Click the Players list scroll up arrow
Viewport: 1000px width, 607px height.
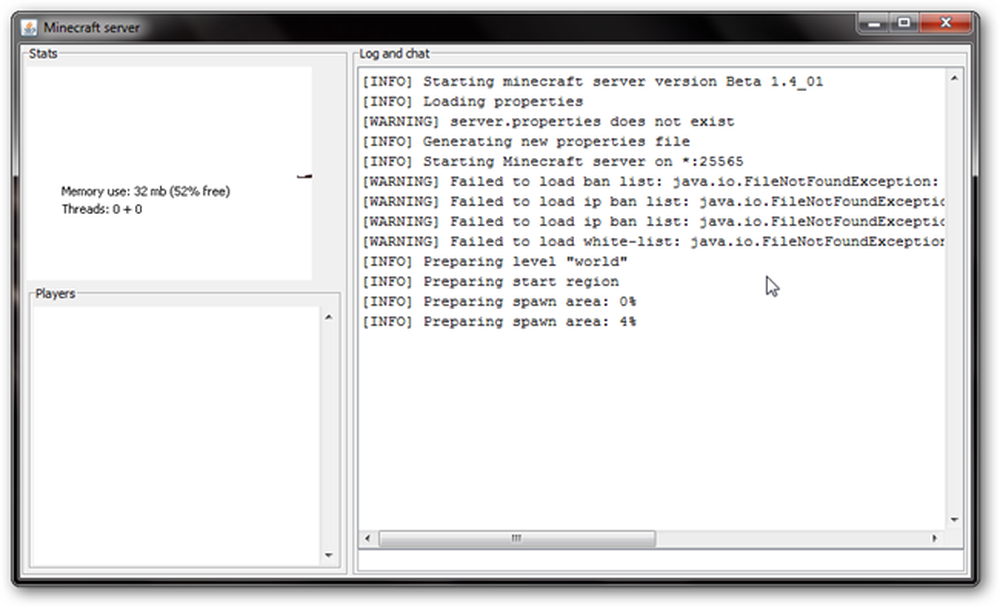[328, 317]
